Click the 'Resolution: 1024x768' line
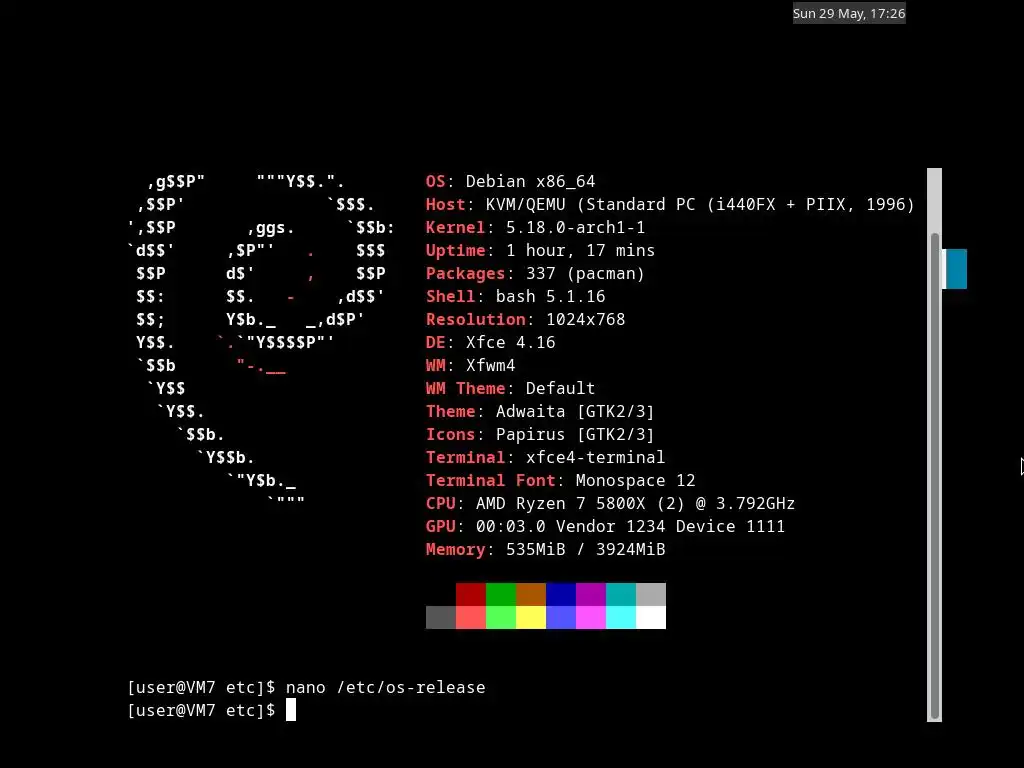The image size is (1024, 768). [x=526, y=319]
